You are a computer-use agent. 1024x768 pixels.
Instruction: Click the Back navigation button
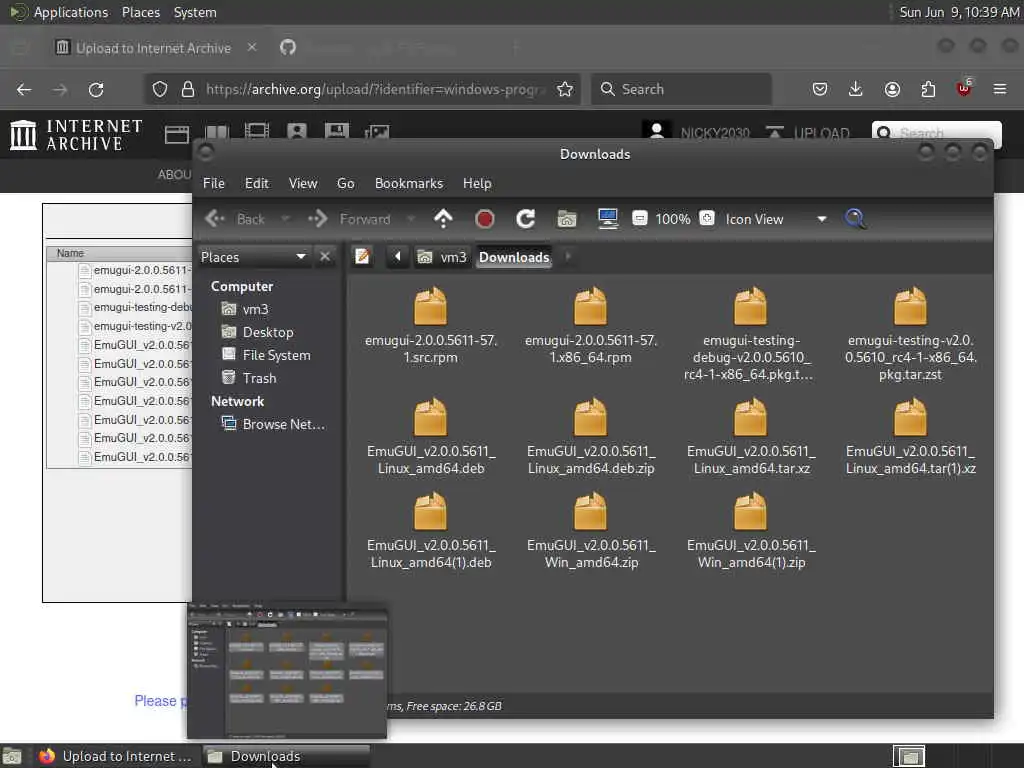tap(235, 219)
